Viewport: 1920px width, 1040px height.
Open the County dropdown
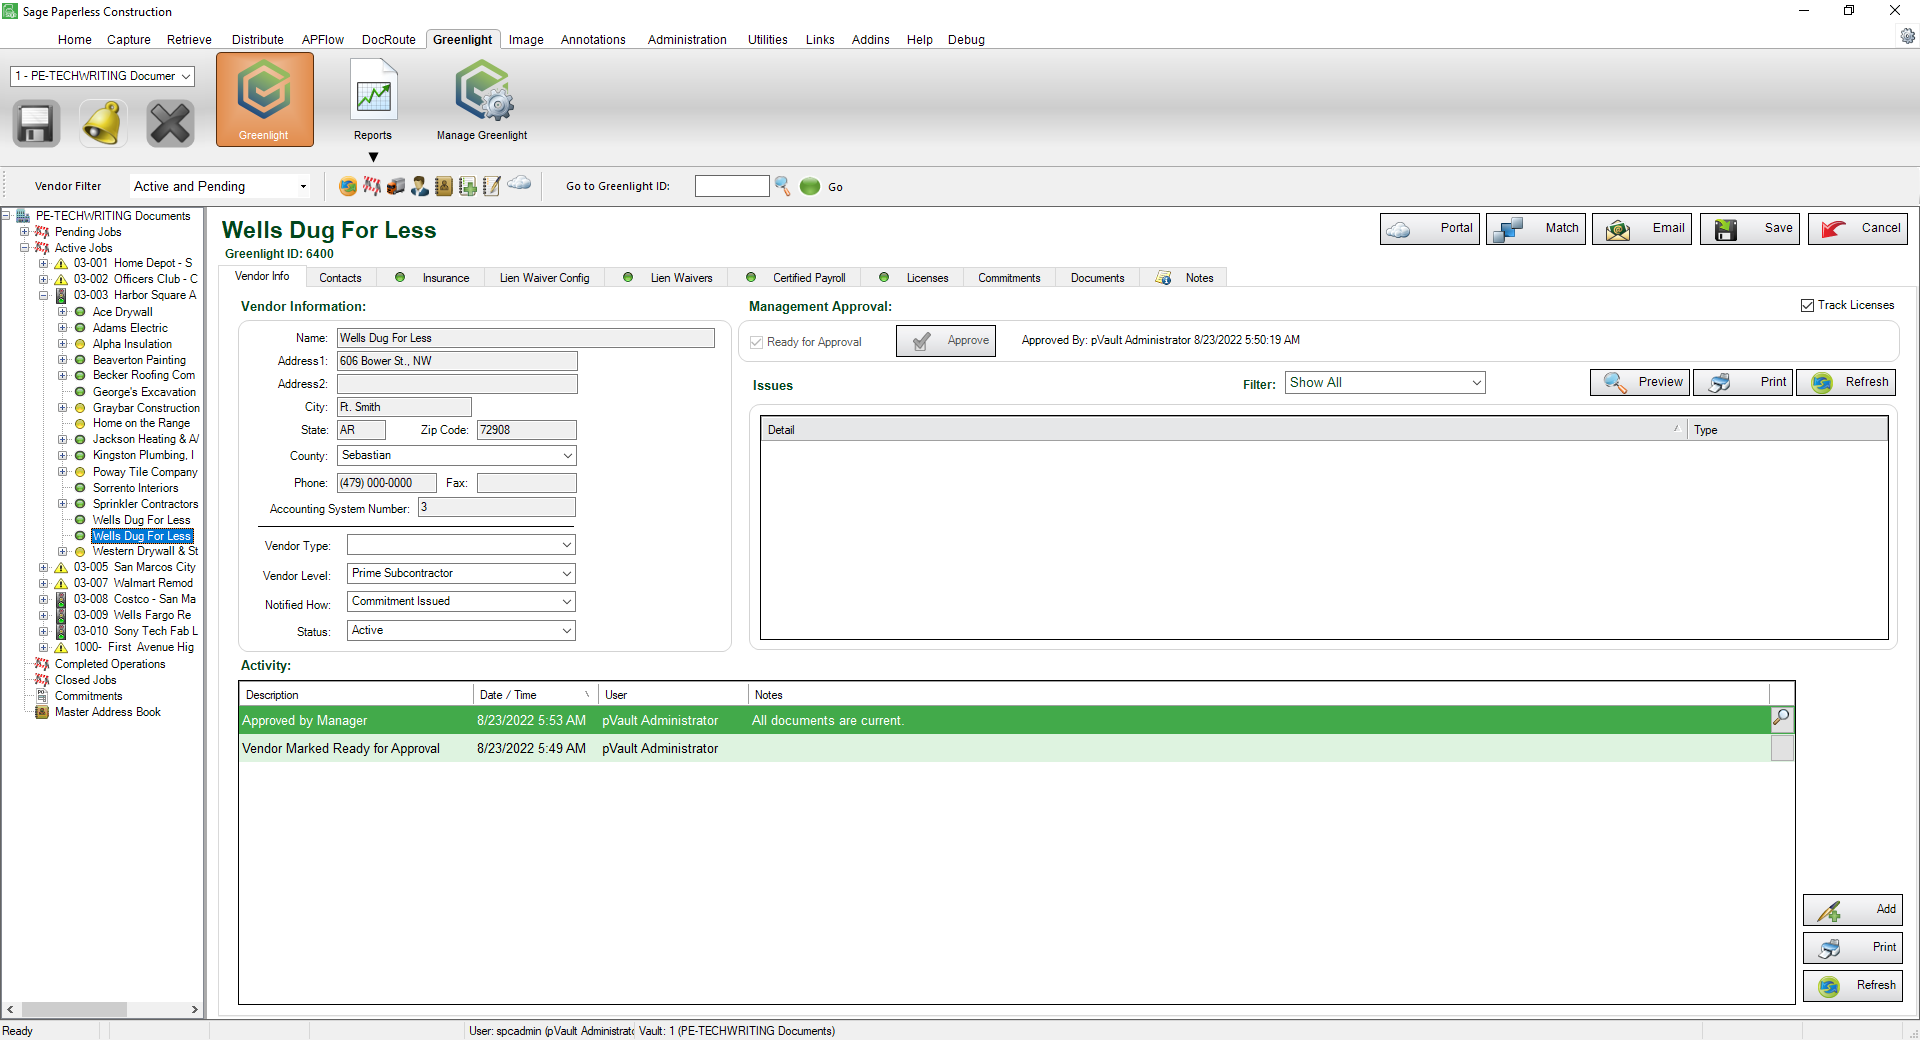[457, 456]
